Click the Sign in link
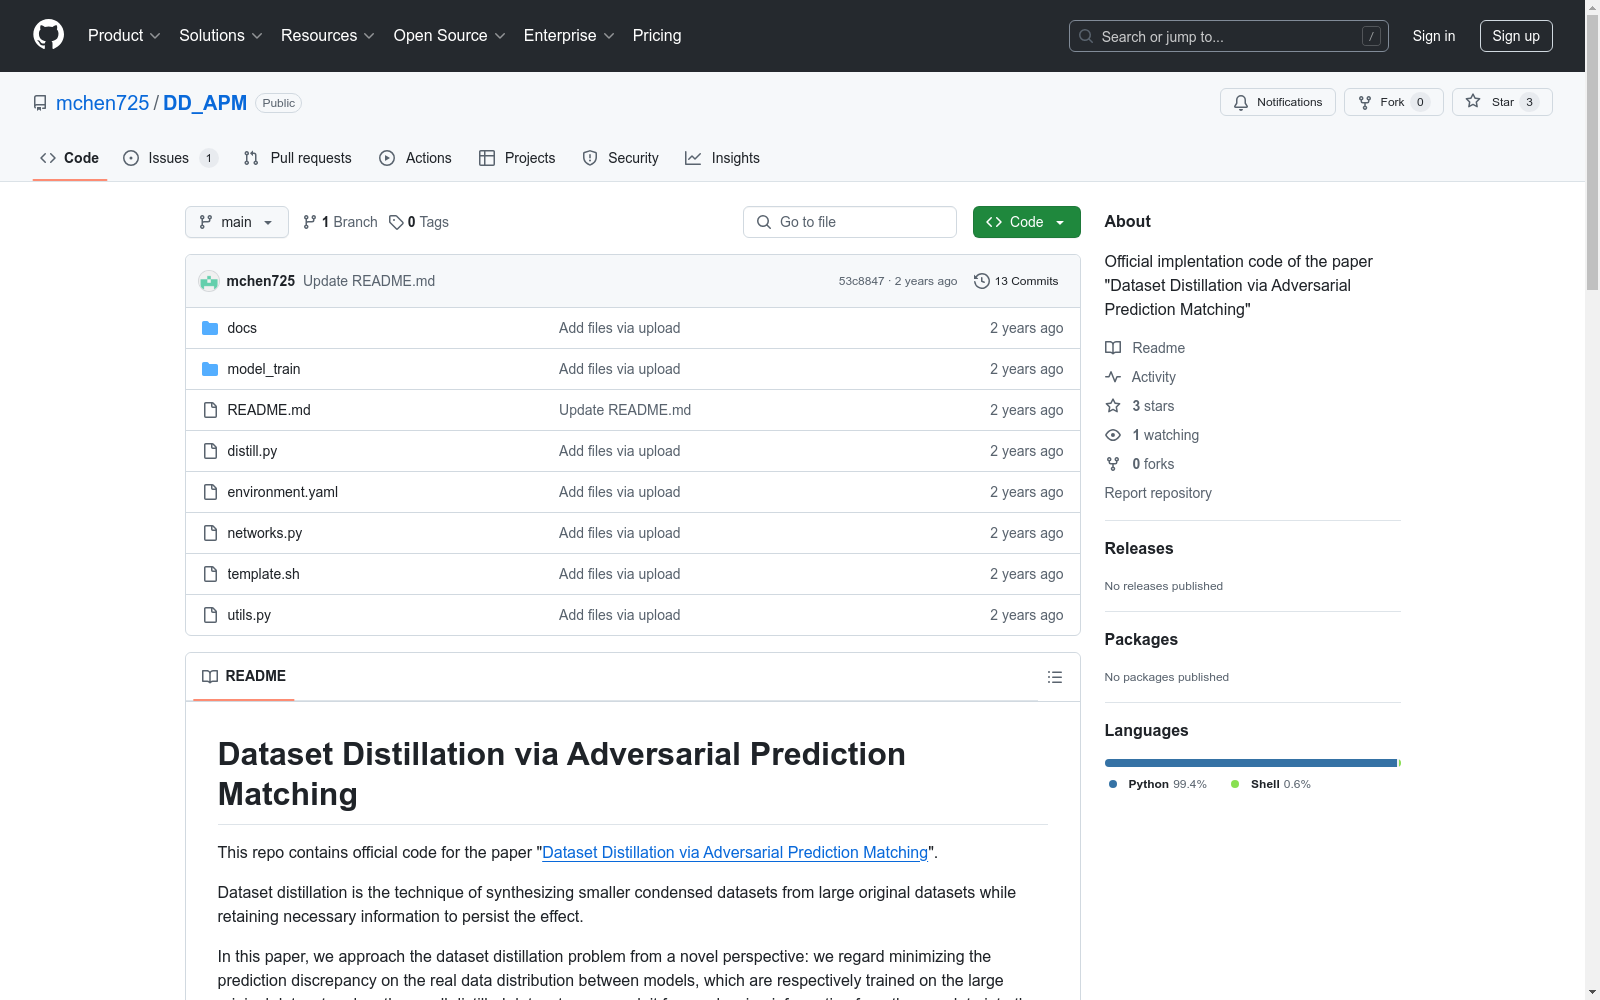This screenshot has width=1600, height=1000. click(x=1434, y=36)
